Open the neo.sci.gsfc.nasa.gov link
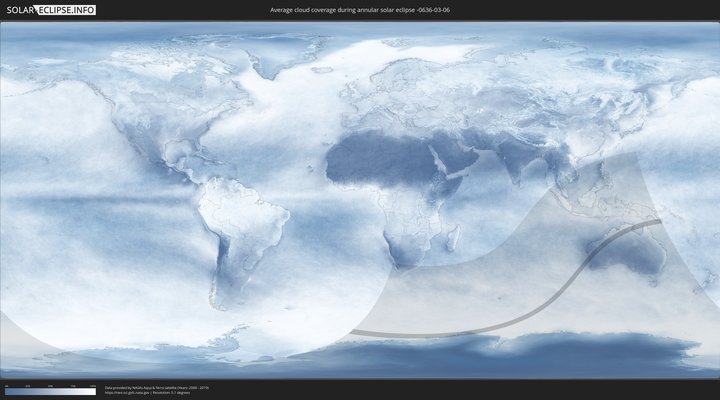Screen dimensions: 720x400 (123, 392)
